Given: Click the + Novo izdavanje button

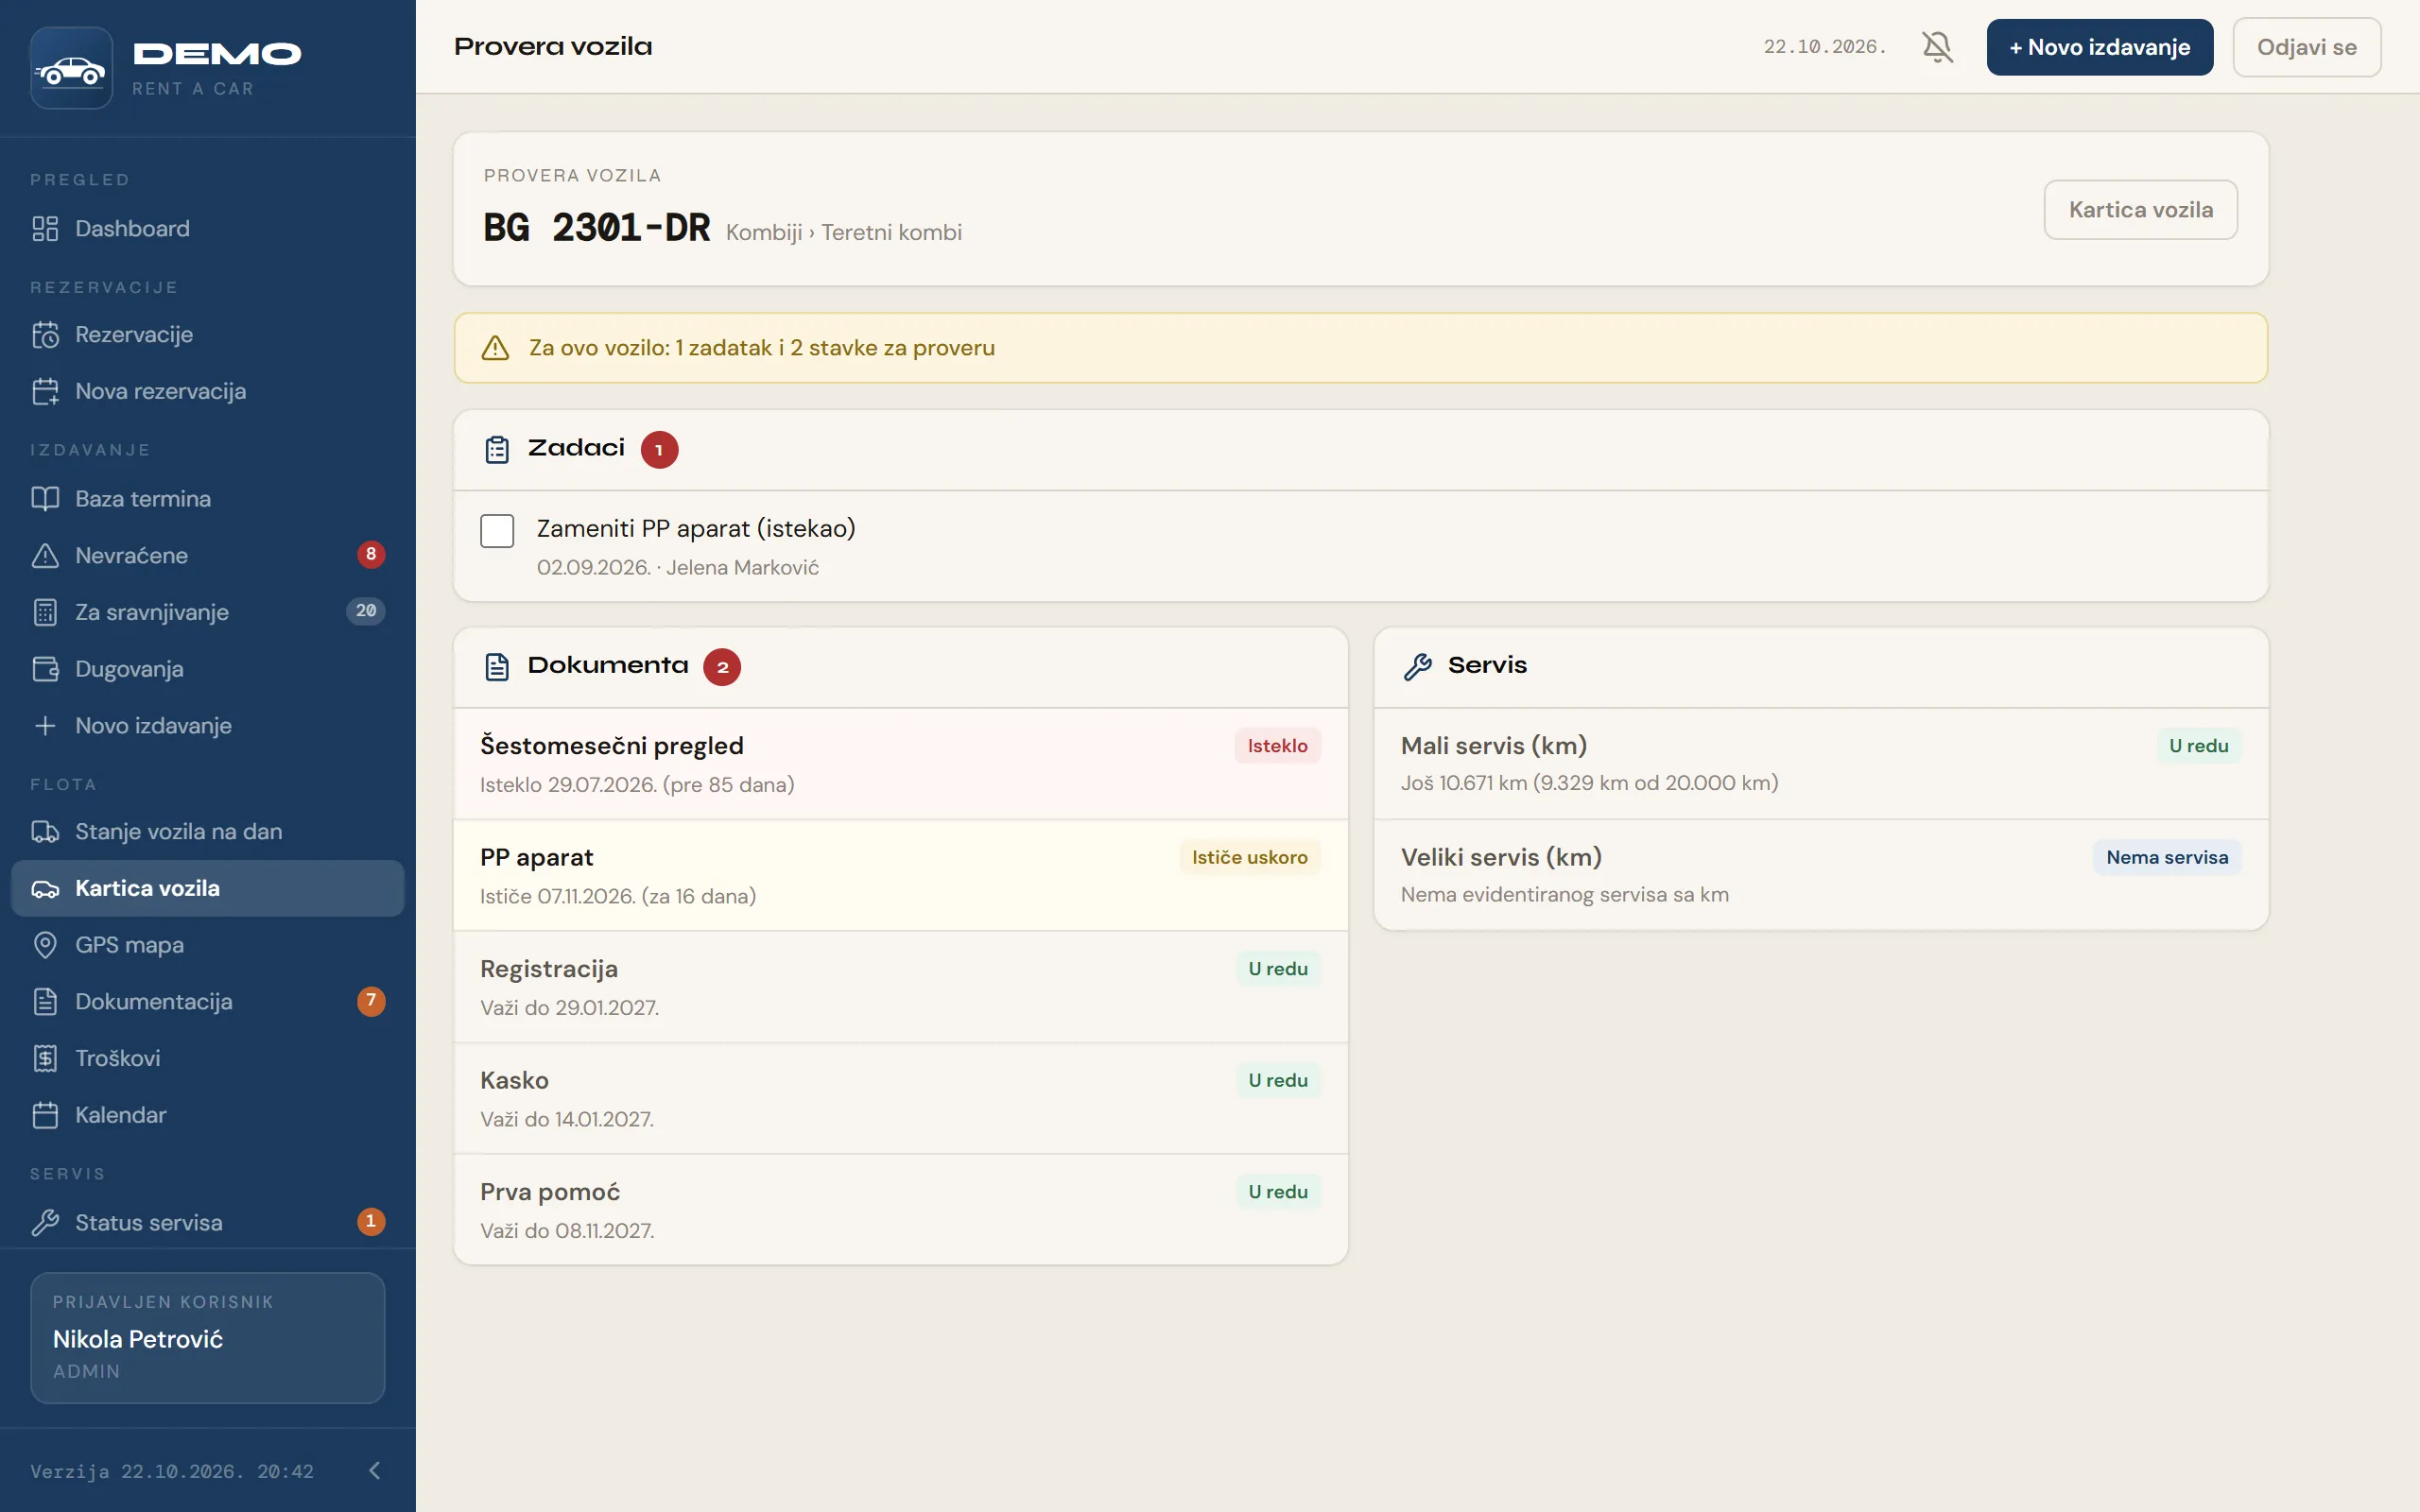Looking at the screenshot, I should tap(2099, 47).
